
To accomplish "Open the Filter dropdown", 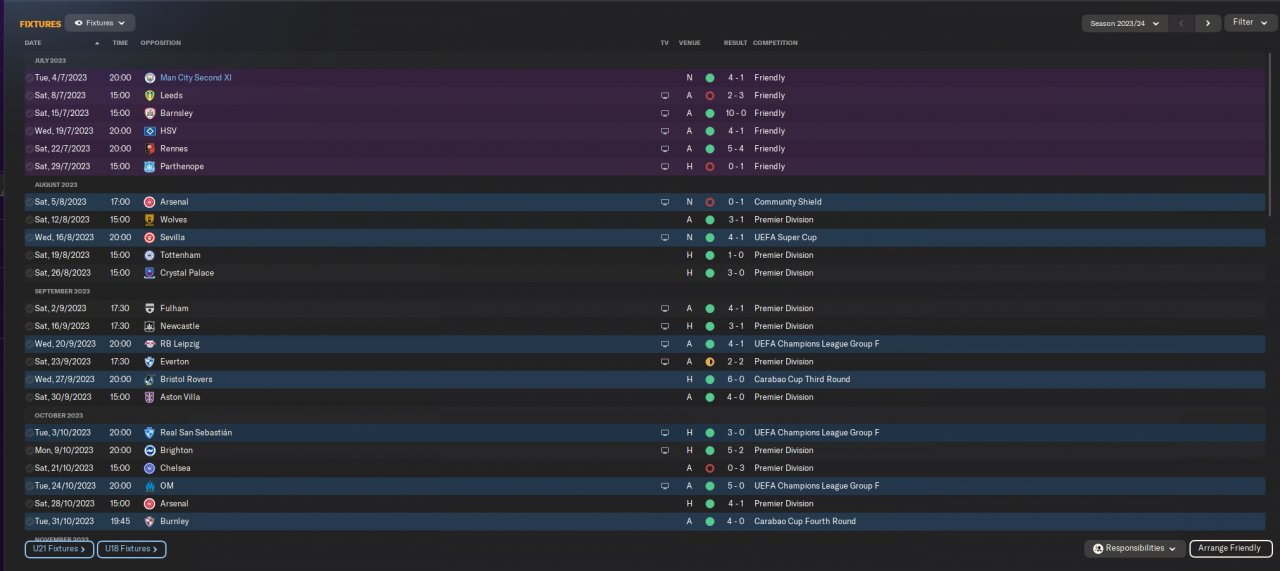I will 1250,23.
